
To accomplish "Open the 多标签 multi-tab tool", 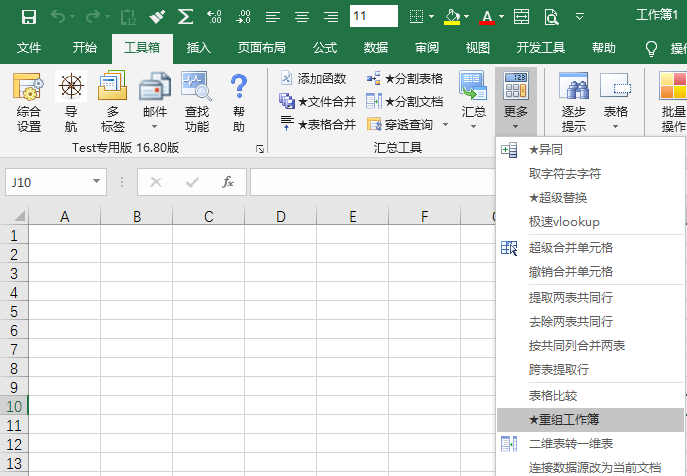I will 113,103.
